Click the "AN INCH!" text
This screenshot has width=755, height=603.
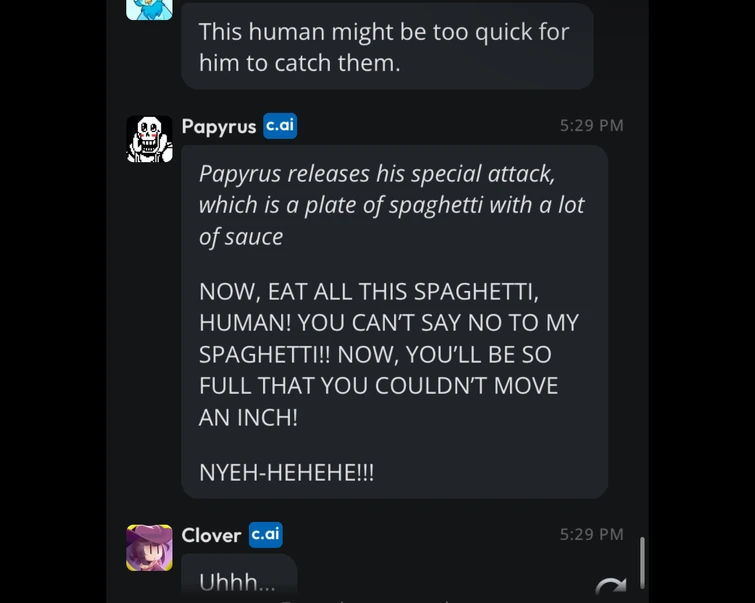(x=248, y=417)
